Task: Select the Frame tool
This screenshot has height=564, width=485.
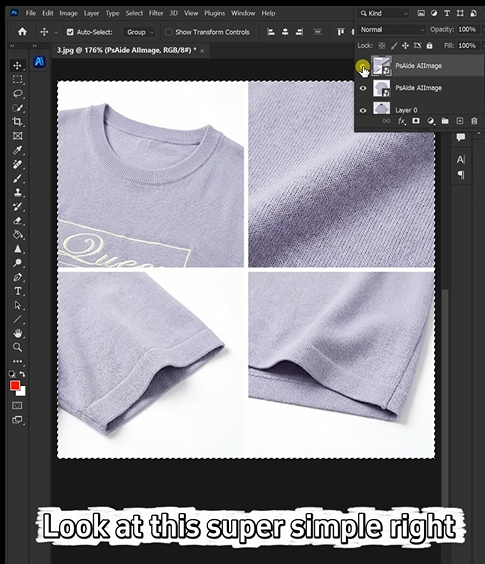Action: pos(17,136)
